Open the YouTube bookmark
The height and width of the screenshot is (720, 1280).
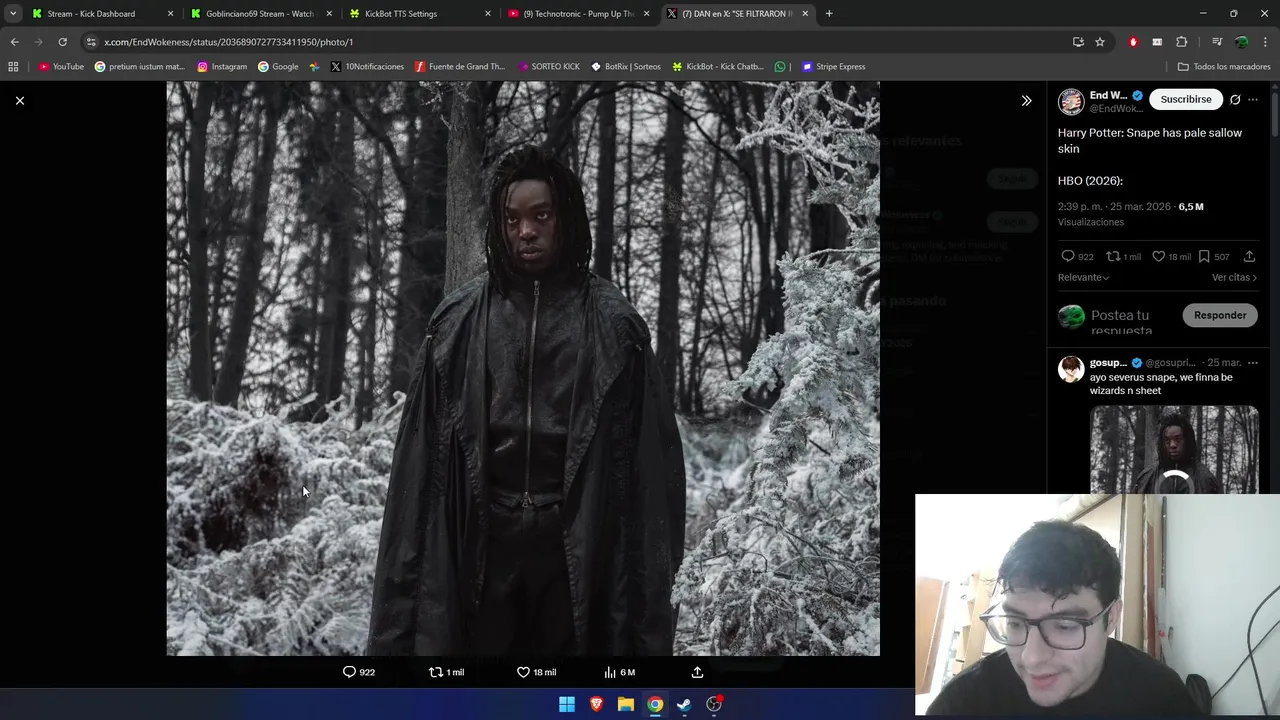[61, 66]
